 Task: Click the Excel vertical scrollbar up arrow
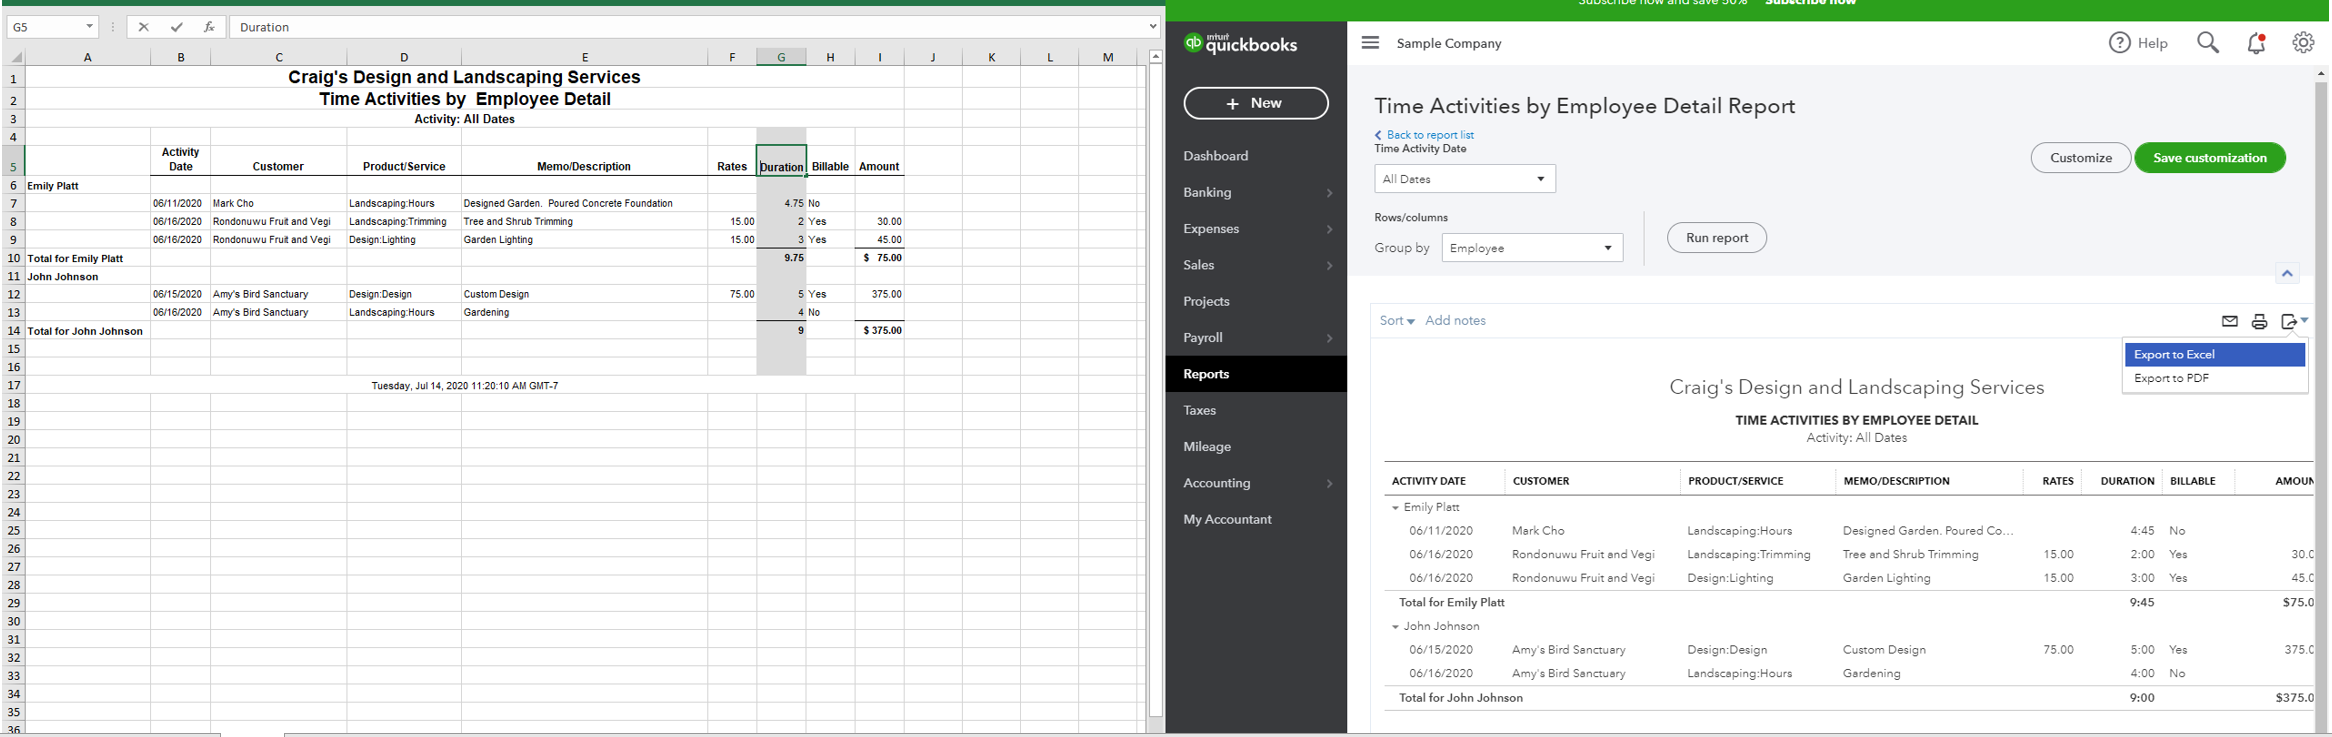point(1155,56)
